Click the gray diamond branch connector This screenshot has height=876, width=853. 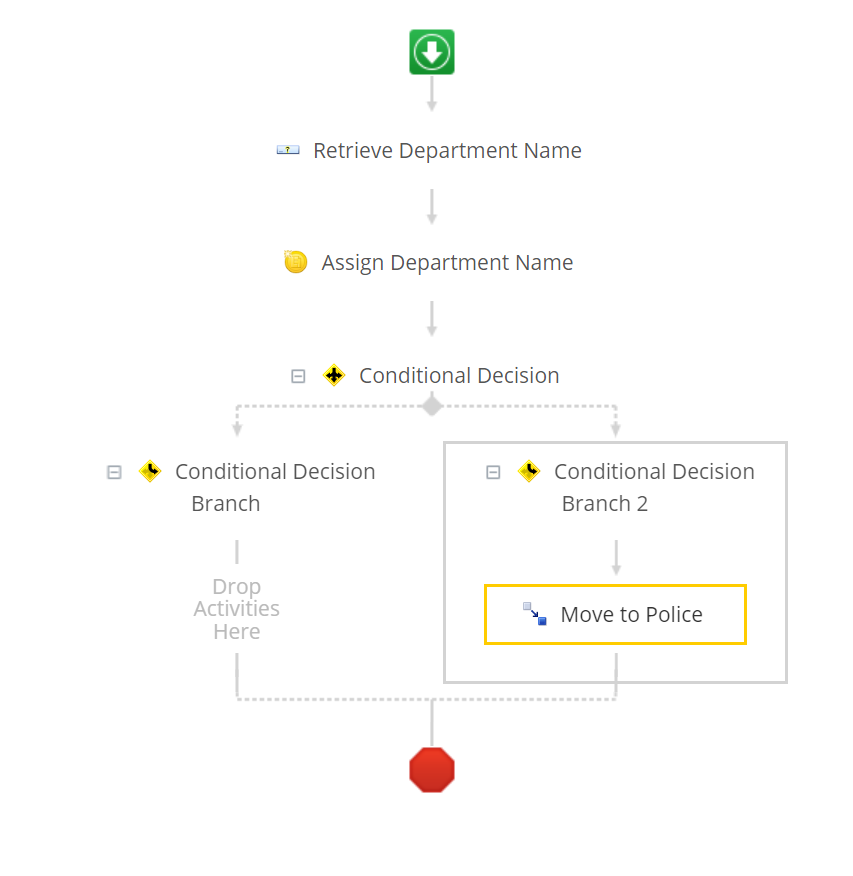pyautogui.click(x=432, y=405)
